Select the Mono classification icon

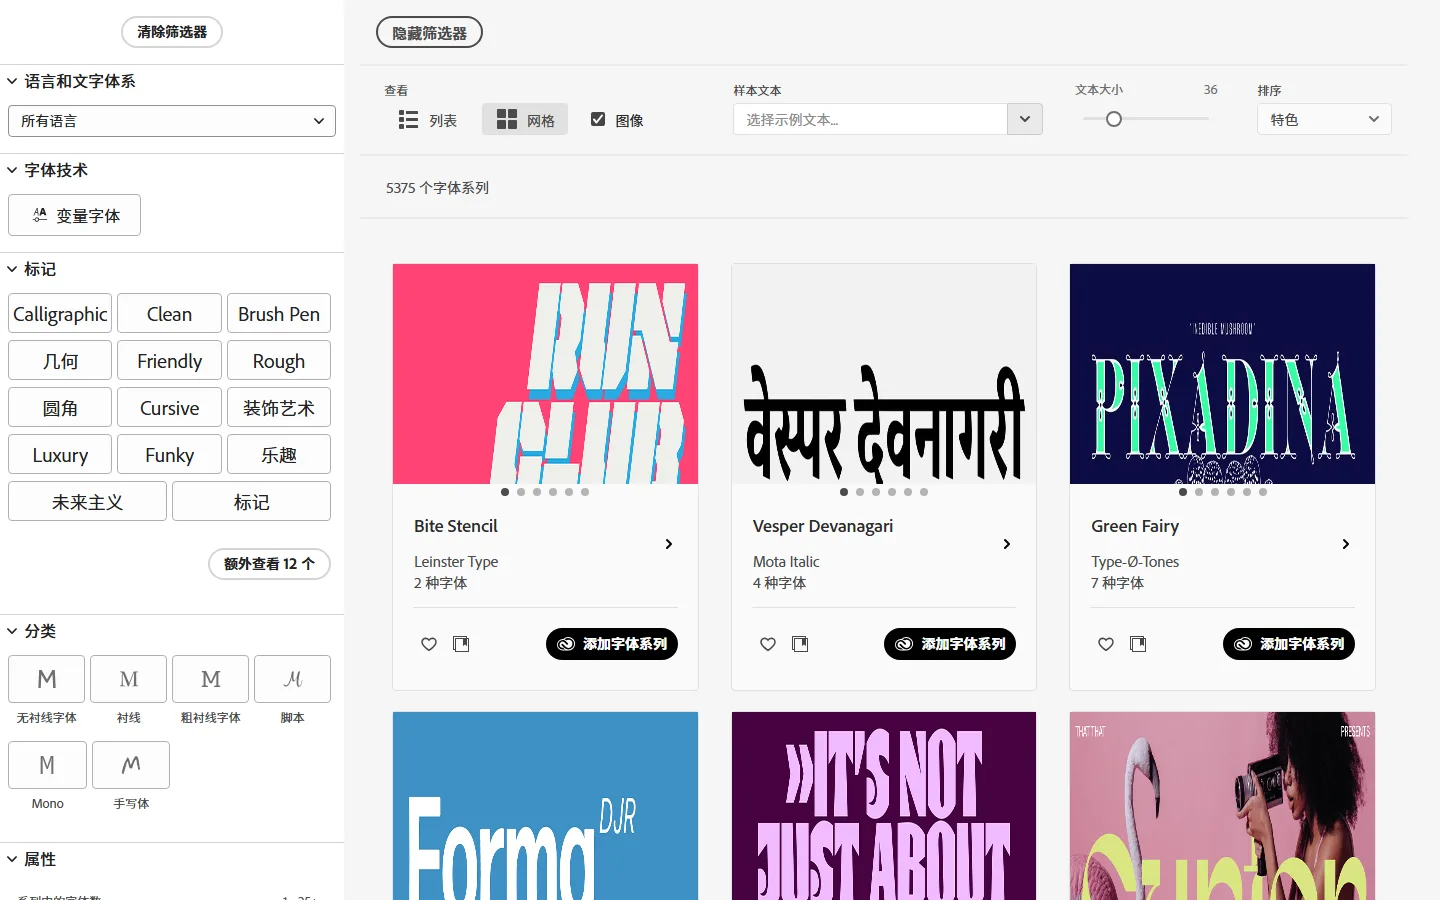(47, 765)
